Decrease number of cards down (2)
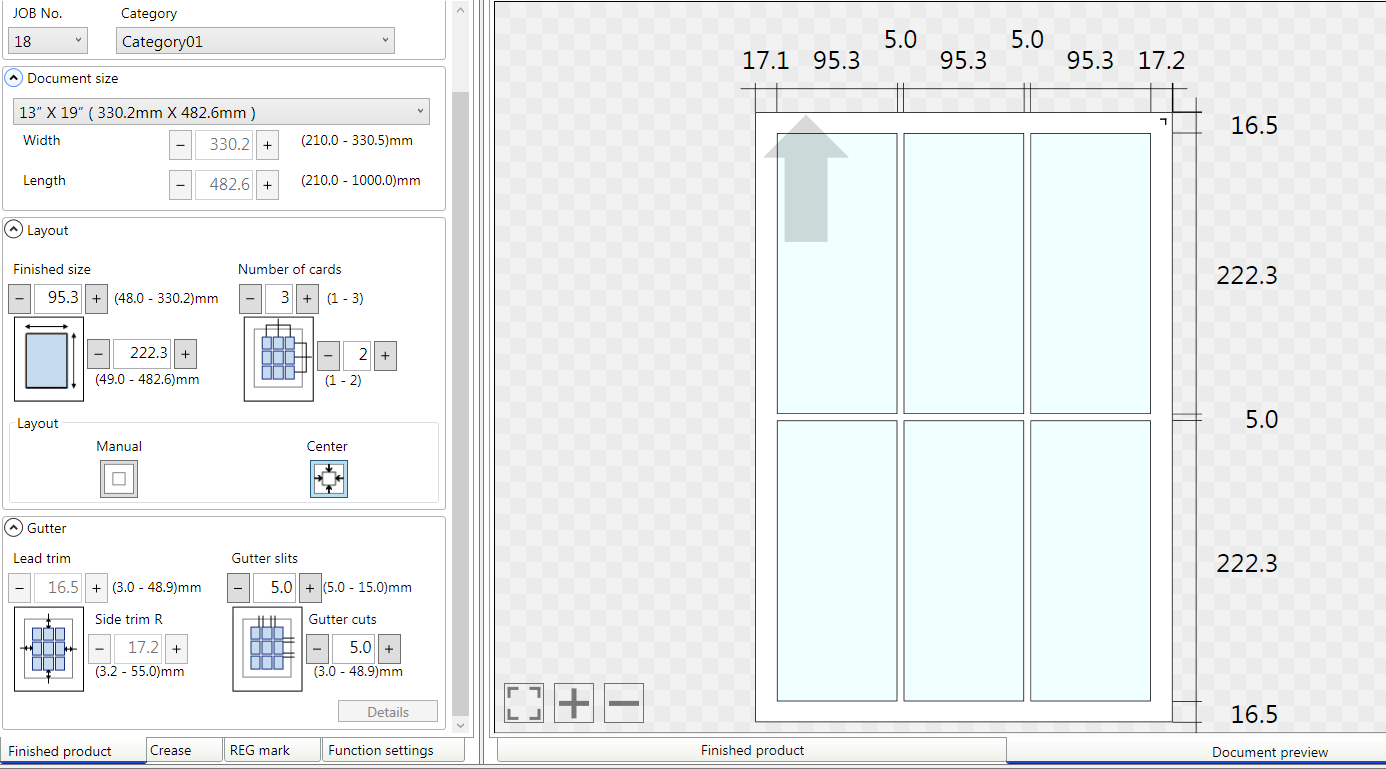Viewport: 1386px width, 769px height. click(329, 355)
